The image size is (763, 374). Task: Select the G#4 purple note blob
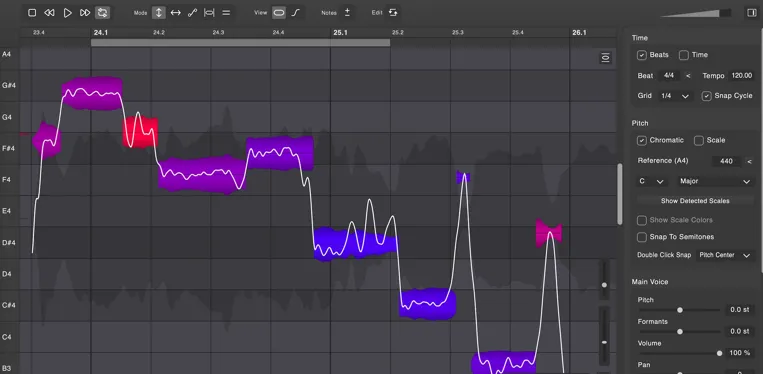pos(92,93)
